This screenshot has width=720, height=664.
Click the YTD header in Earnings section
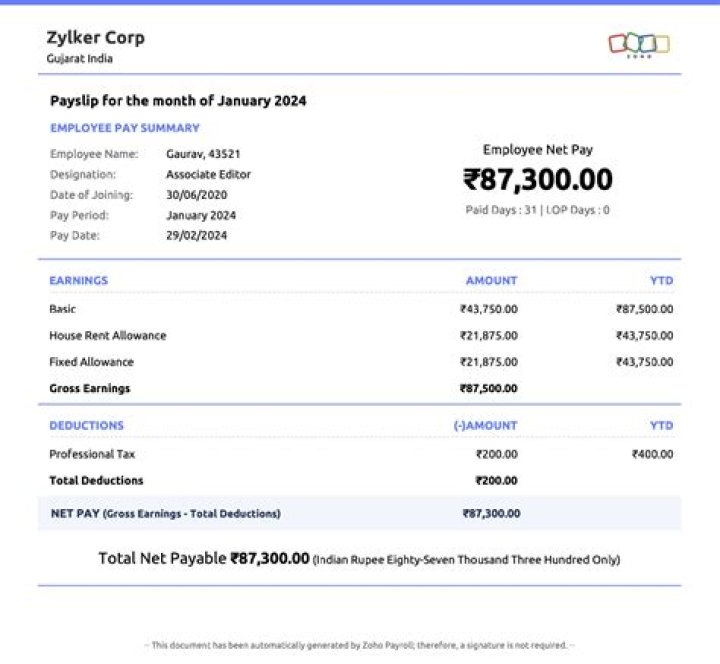(661, 281)
